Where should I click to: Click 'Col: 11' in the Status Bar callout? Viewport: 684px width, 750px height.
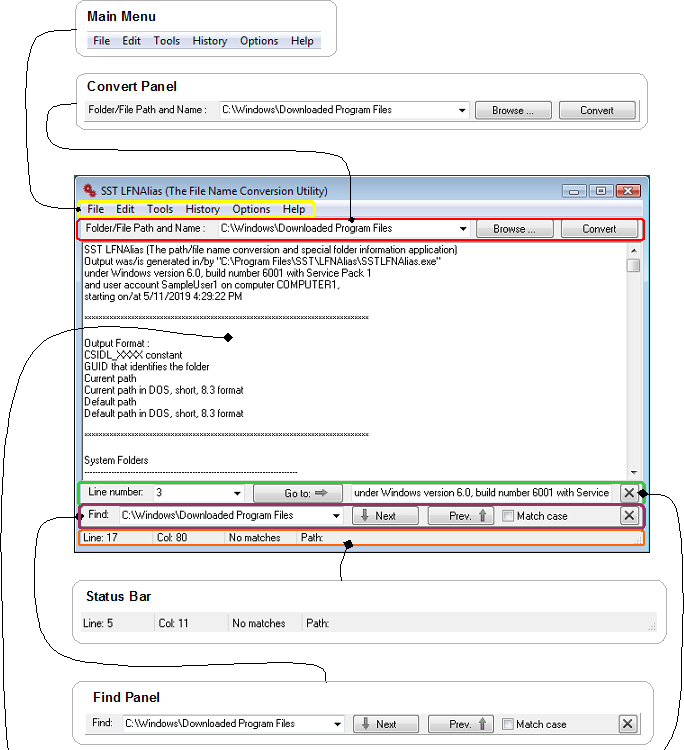tap(173, 623)
